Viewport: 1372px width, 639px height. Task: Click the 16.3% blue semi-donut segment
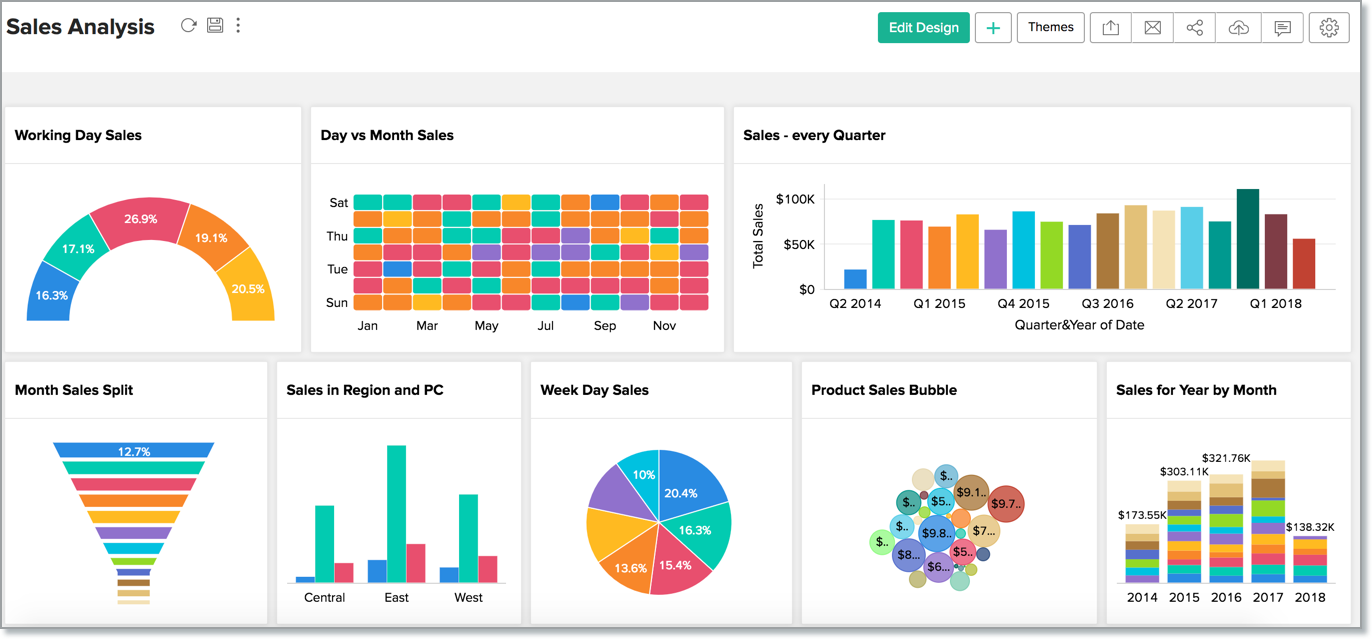coord(52,295)
